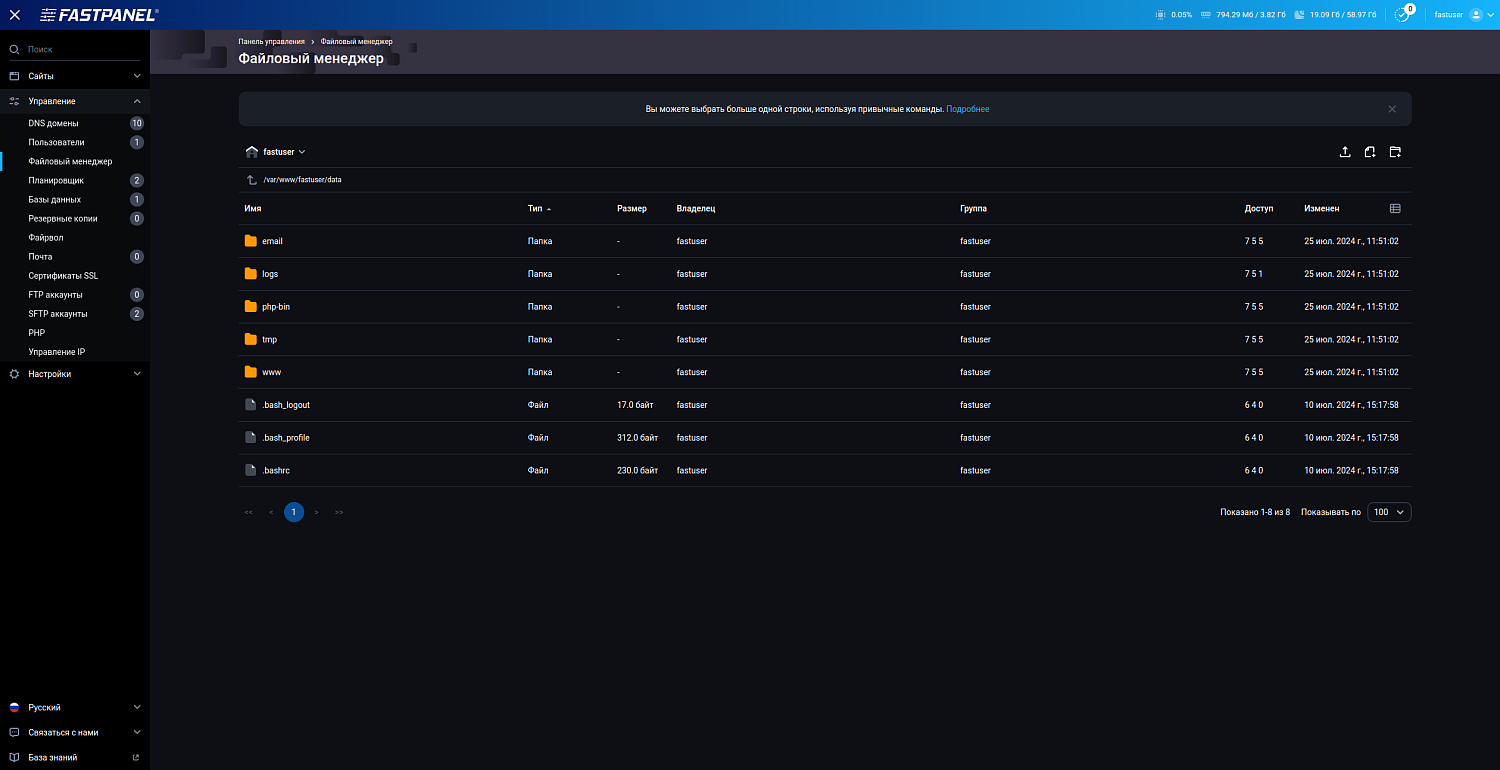Click the create new folder icon
Screen dimensions: 1500x770
(1395, 152)
